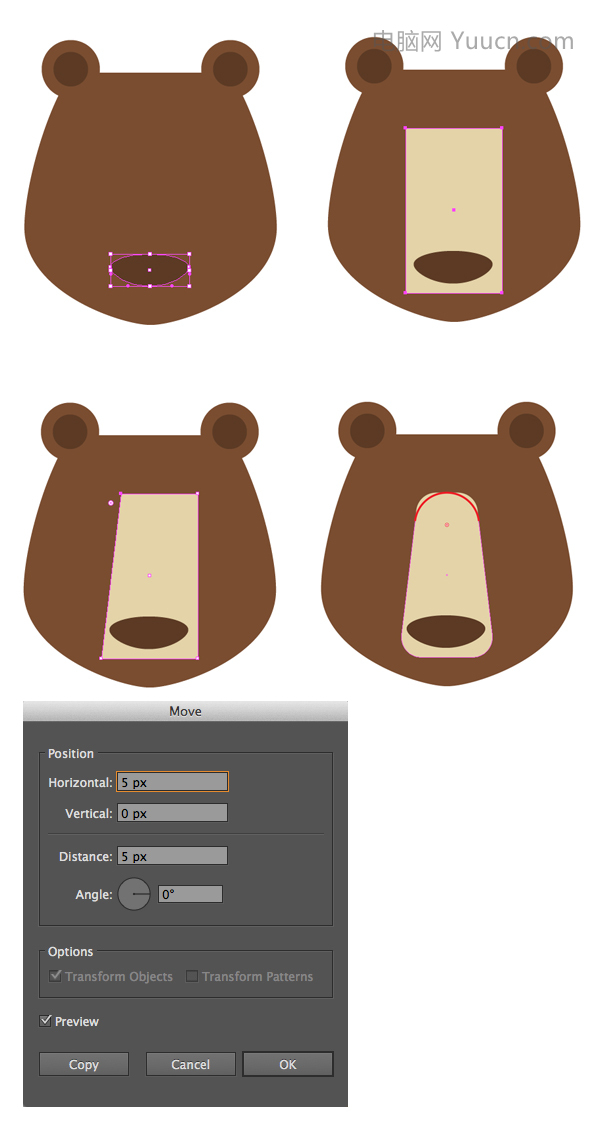Click the Move dialog title bar
The width and height of the screenshot is (600, 1128).
pyautogui.click(x=186, y=711)
